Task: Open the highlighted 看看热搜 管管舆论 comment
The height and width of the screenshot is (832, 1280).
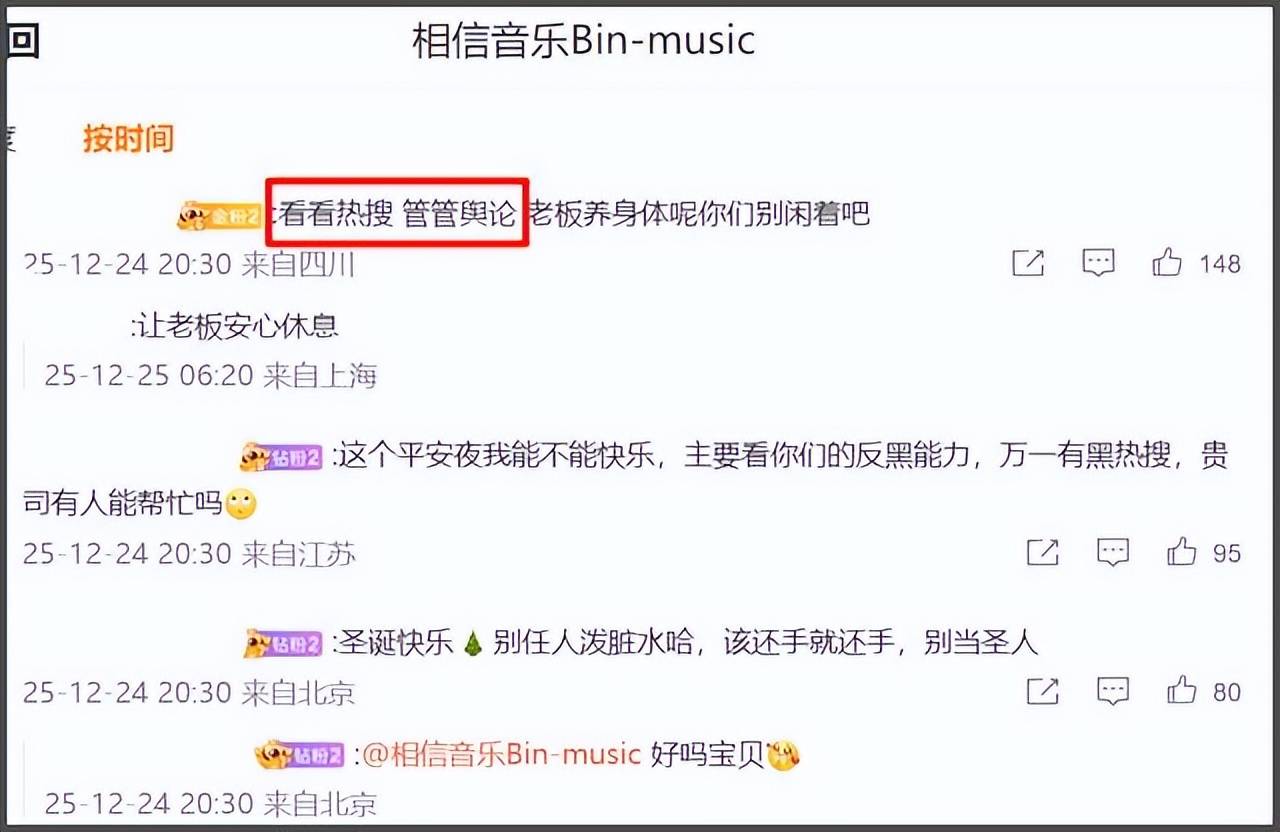Action: pyautogui.click(x=397, y=213)
